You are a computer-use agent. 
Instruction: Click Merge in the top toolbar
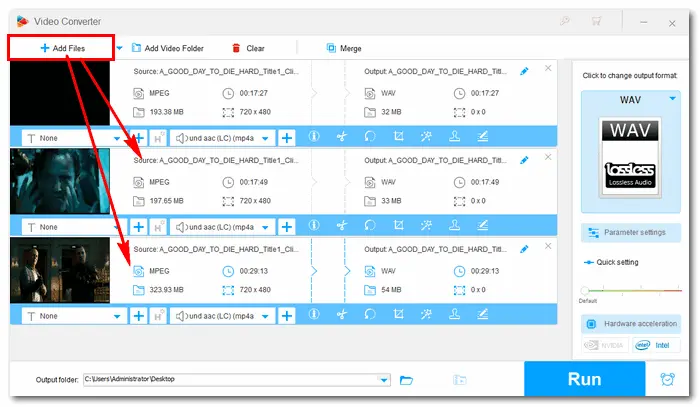343,48
